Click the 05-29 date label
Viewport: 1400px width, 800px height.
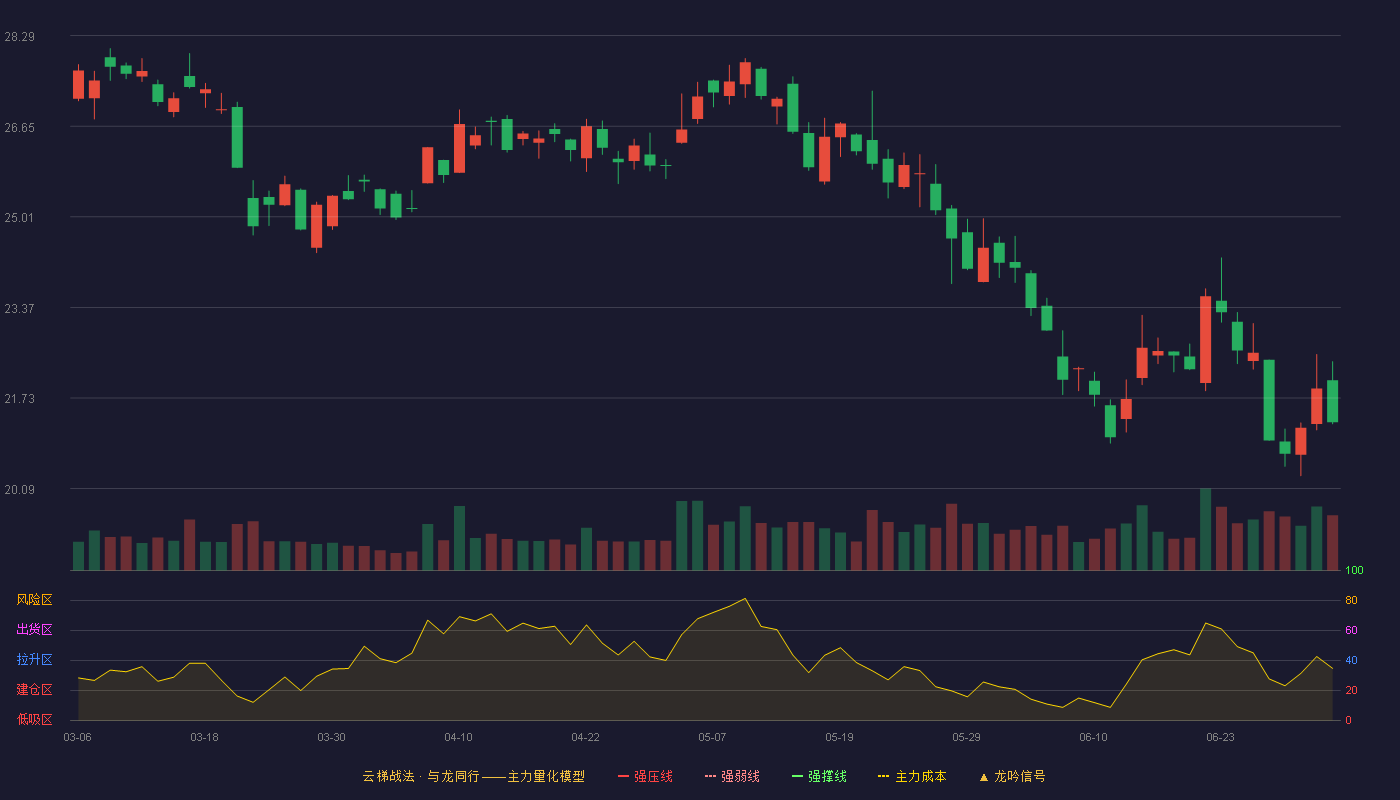point(967,737)
